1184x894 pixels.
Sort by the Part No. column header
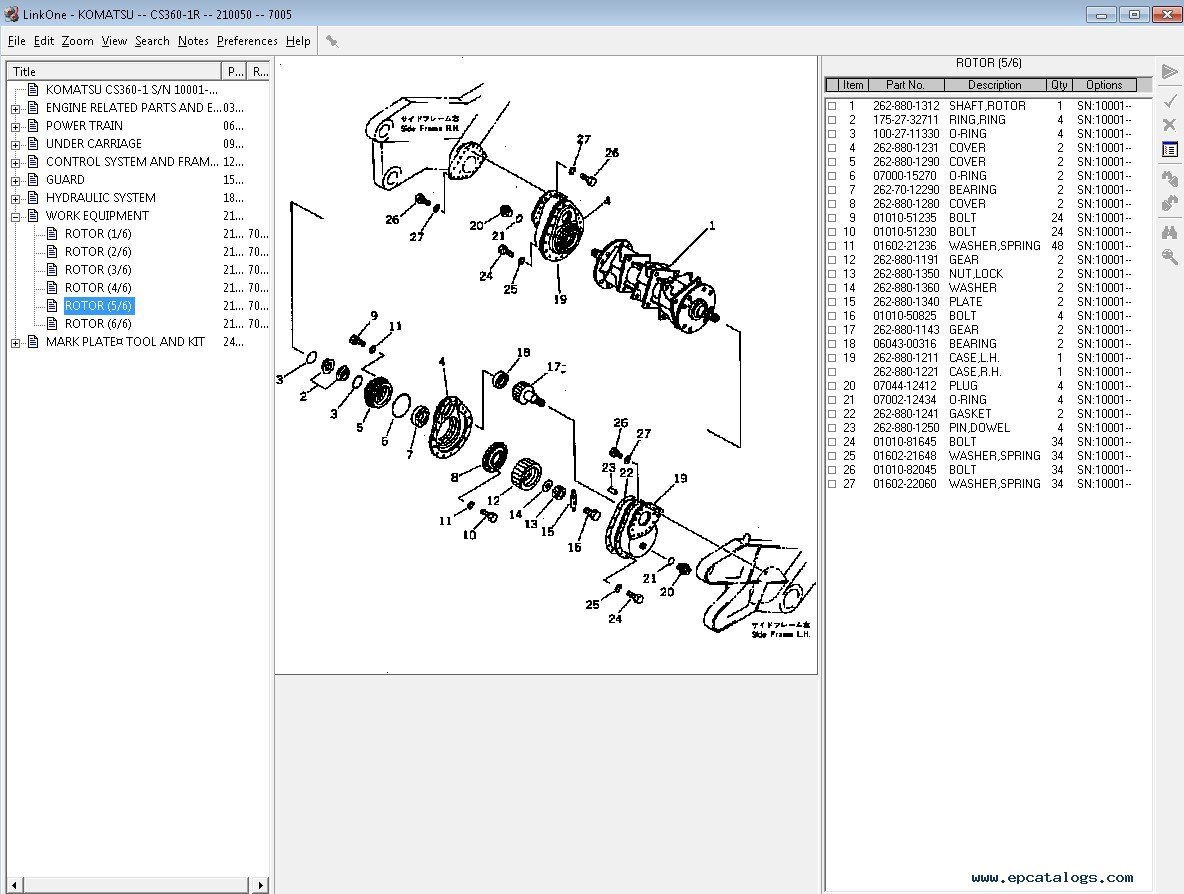coord(905,85)
